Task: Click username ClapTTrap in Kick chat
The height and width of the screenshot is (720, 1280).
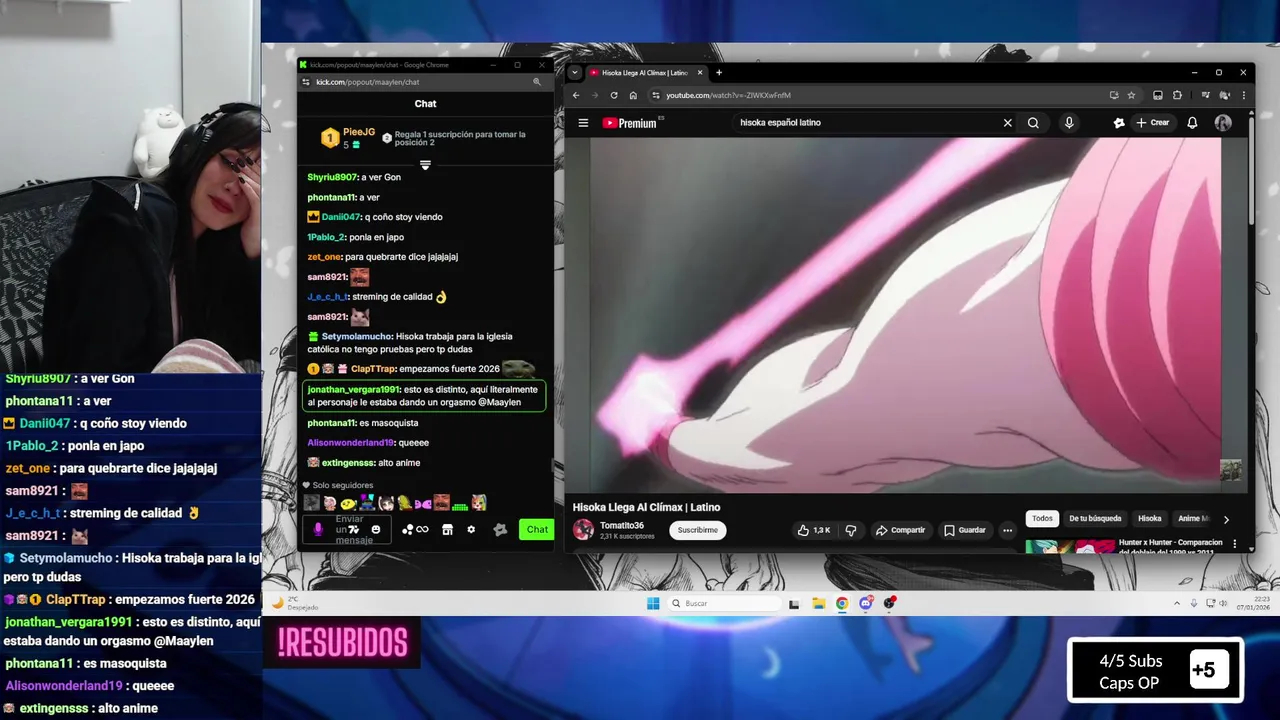Action: click(373, 369)
